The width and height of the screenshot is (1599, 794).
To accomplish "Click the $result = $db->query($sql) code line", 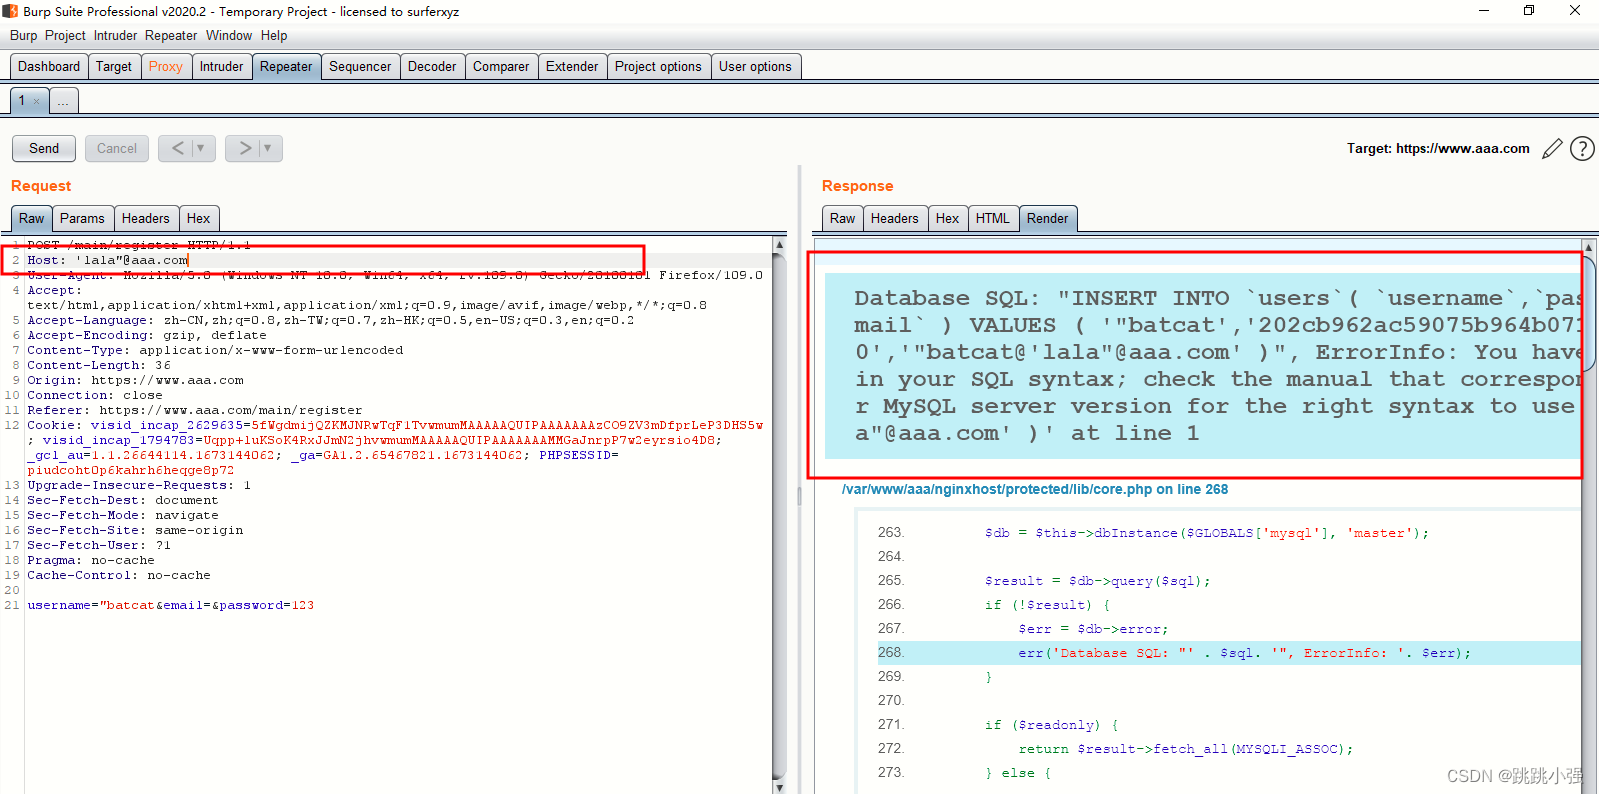I will point(1097,581).
